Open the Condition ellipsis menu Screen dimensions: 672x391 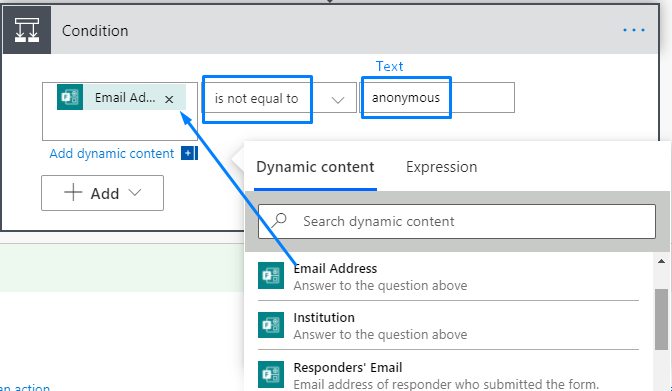pyautogui.click(x=634, y=30)
